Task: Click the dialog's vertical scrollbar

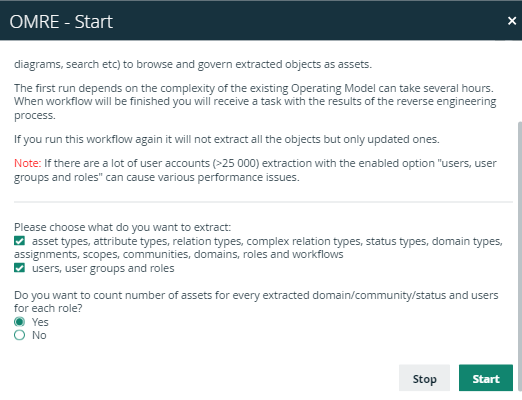Action: [520, 256]
